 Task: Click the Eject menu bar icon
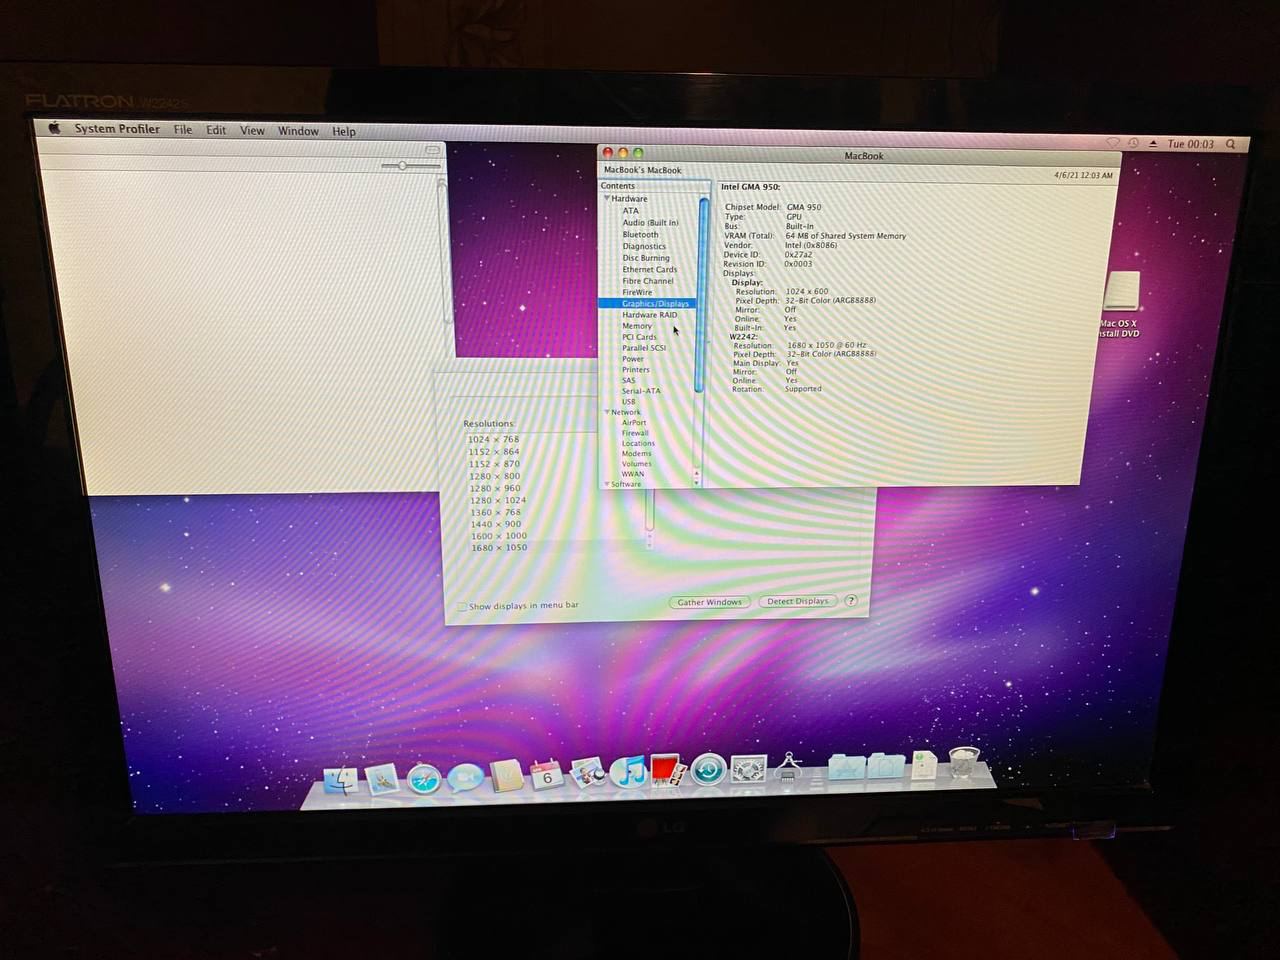click(x=1154, y=143)
